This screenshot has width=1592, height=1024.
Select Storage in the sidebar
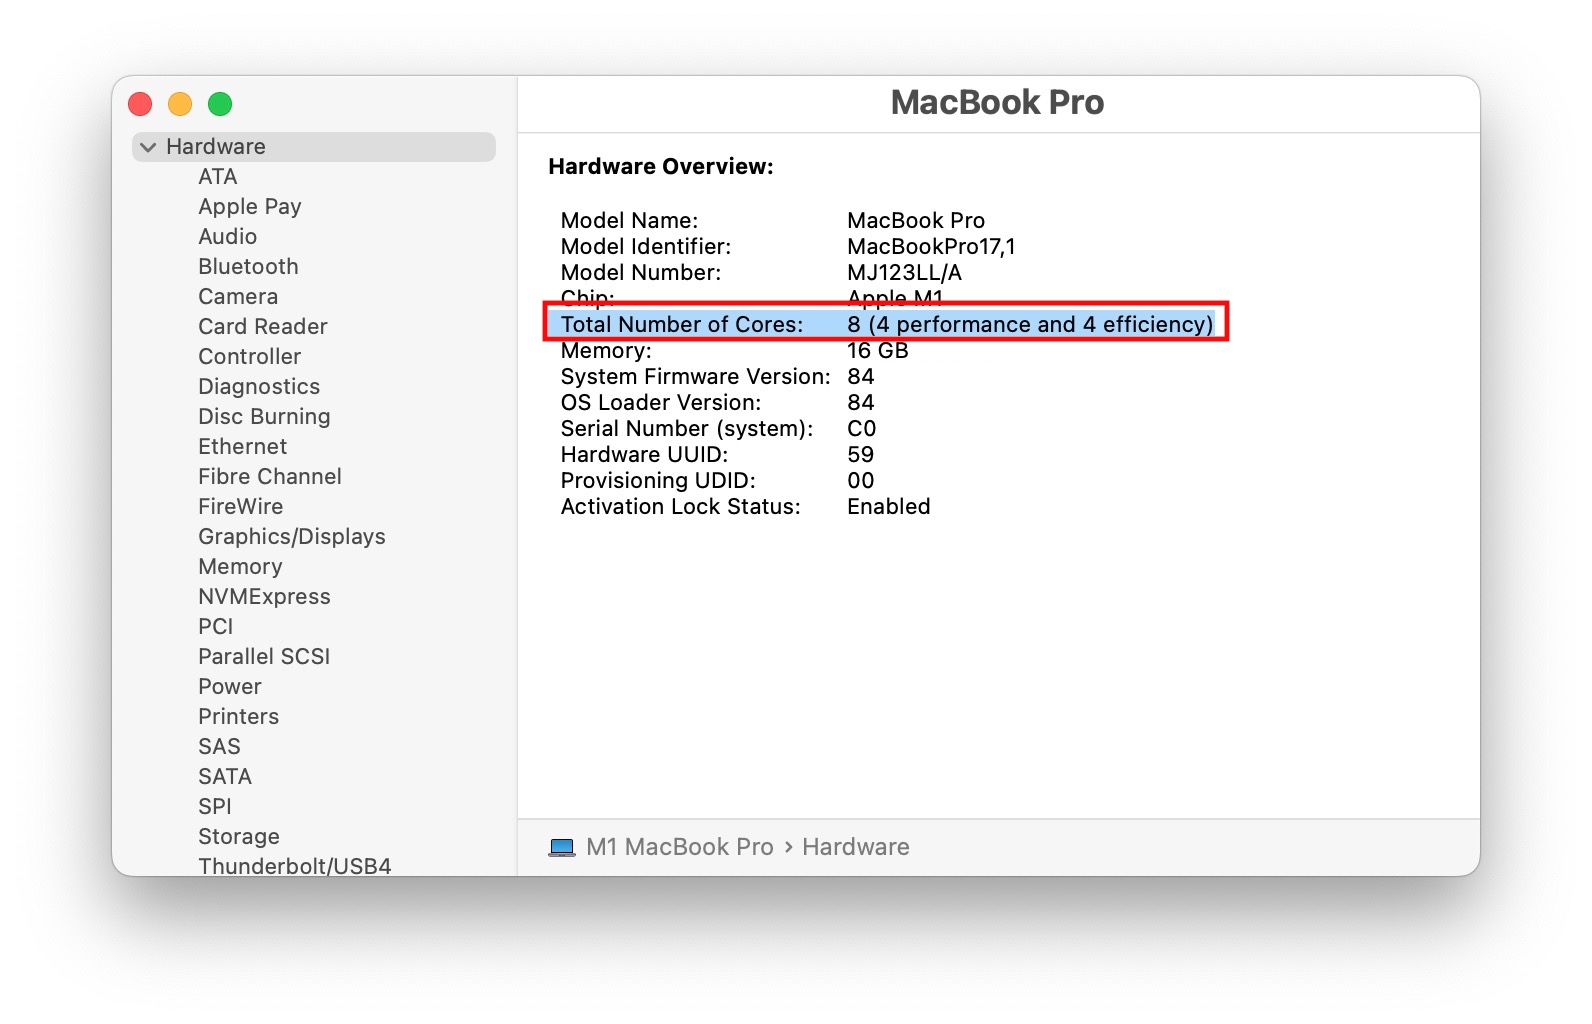tap(238, 836)
